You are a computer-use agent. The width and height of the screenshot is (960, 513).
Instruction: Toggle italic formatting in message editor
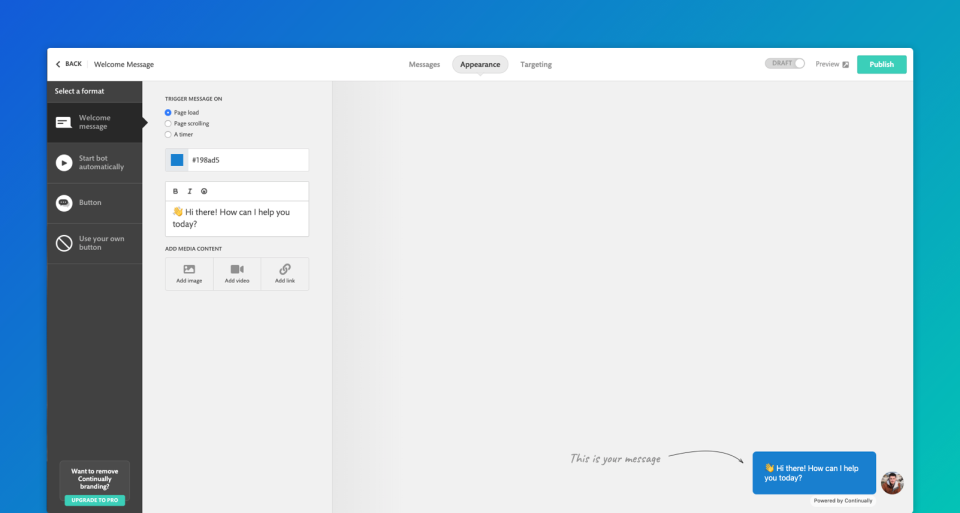tap(190, 192)
